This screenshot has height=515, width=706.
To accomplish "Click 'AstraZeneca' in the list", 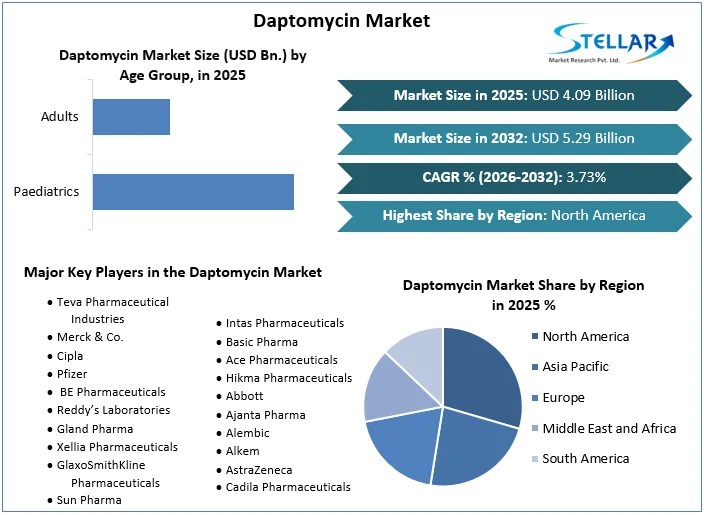I will click(259, 470).
